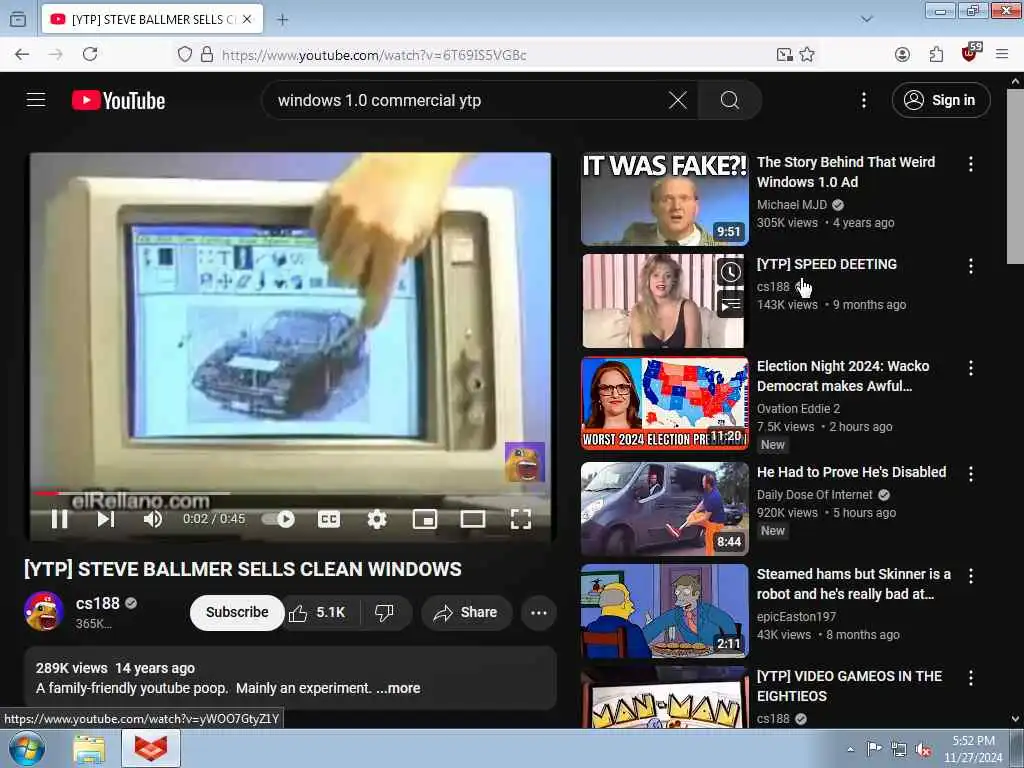Open a new browser tab
Screen dimensions: 1024x768
[x=282, y=20]
